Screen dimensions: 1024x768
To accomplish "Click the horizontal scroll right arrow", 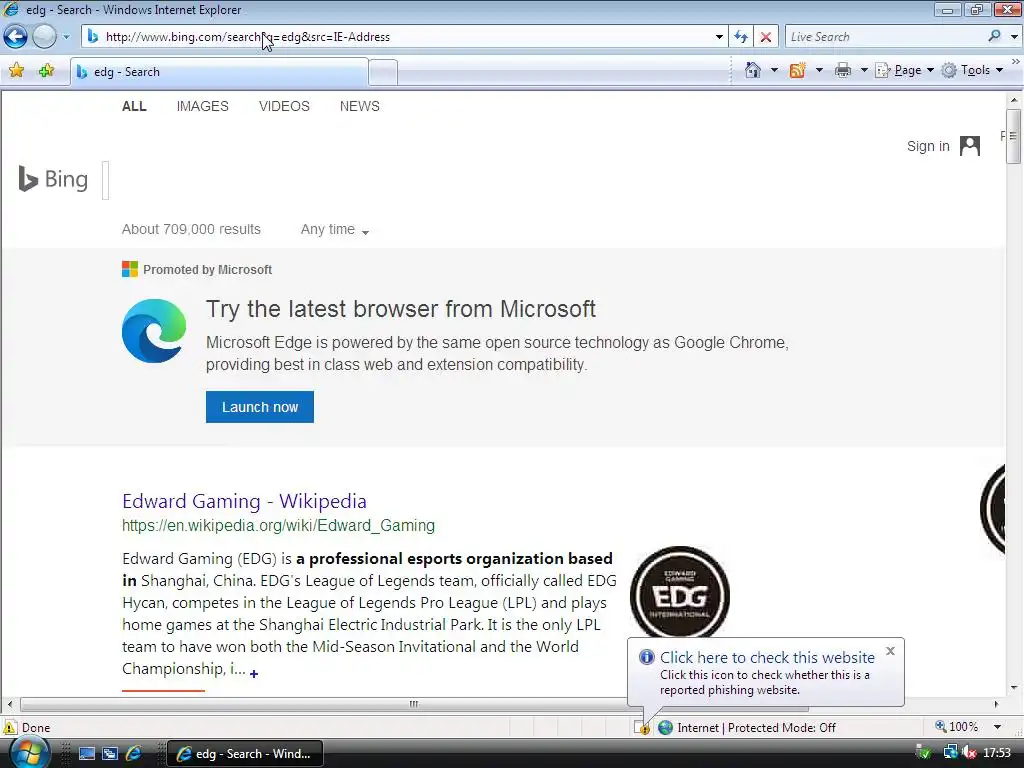I will coord(997,704).
